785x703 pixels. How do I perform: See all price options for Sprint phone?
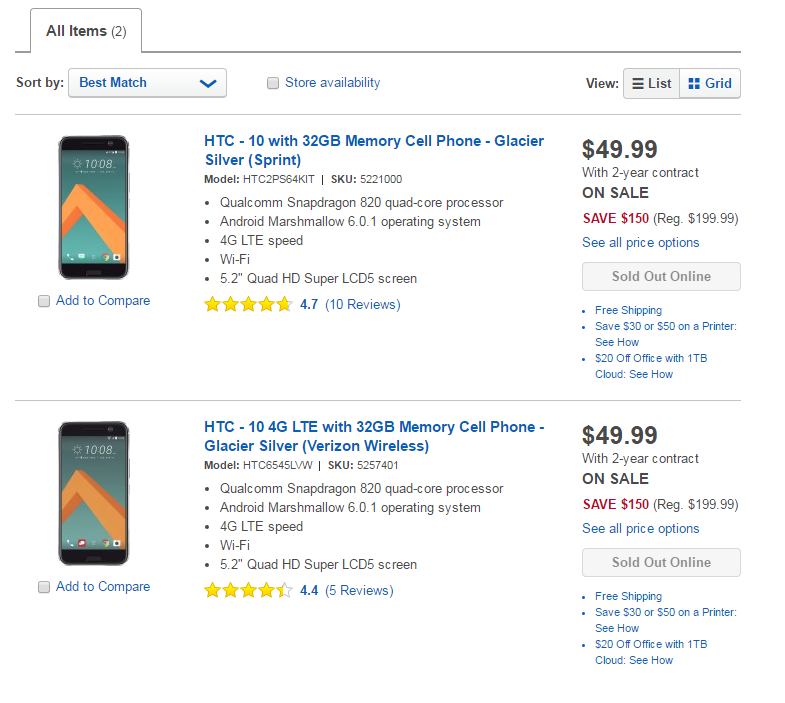(x=640, y=242)
